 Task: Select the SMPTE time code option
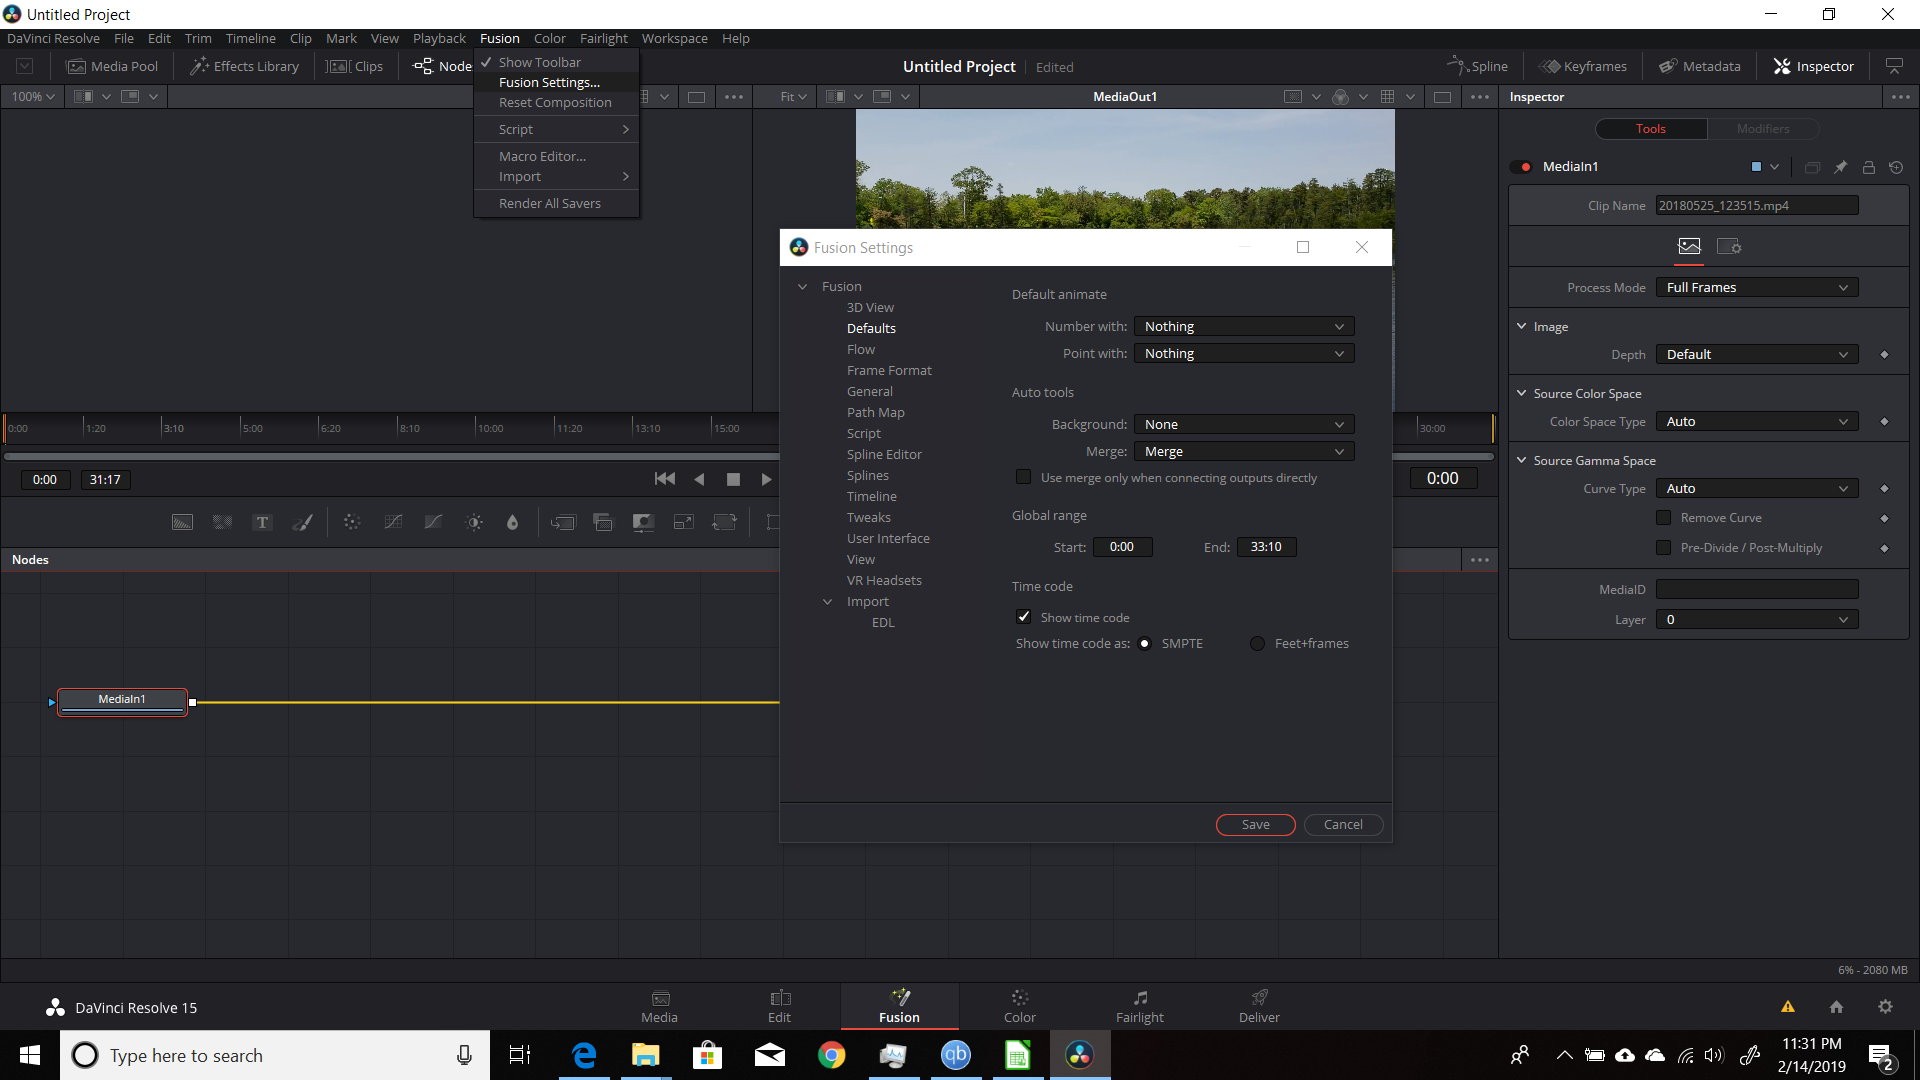(1145, 643)
